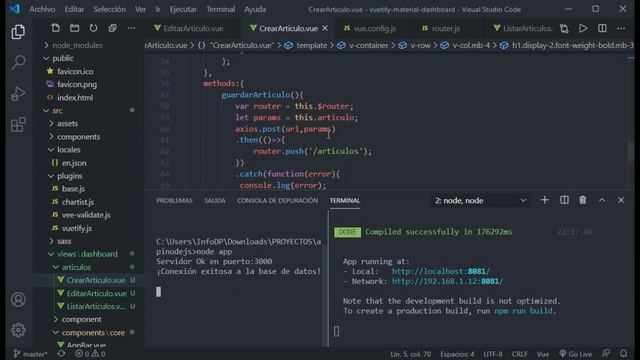Open the Extensions view
640x360 pixels.
(18, 124)
